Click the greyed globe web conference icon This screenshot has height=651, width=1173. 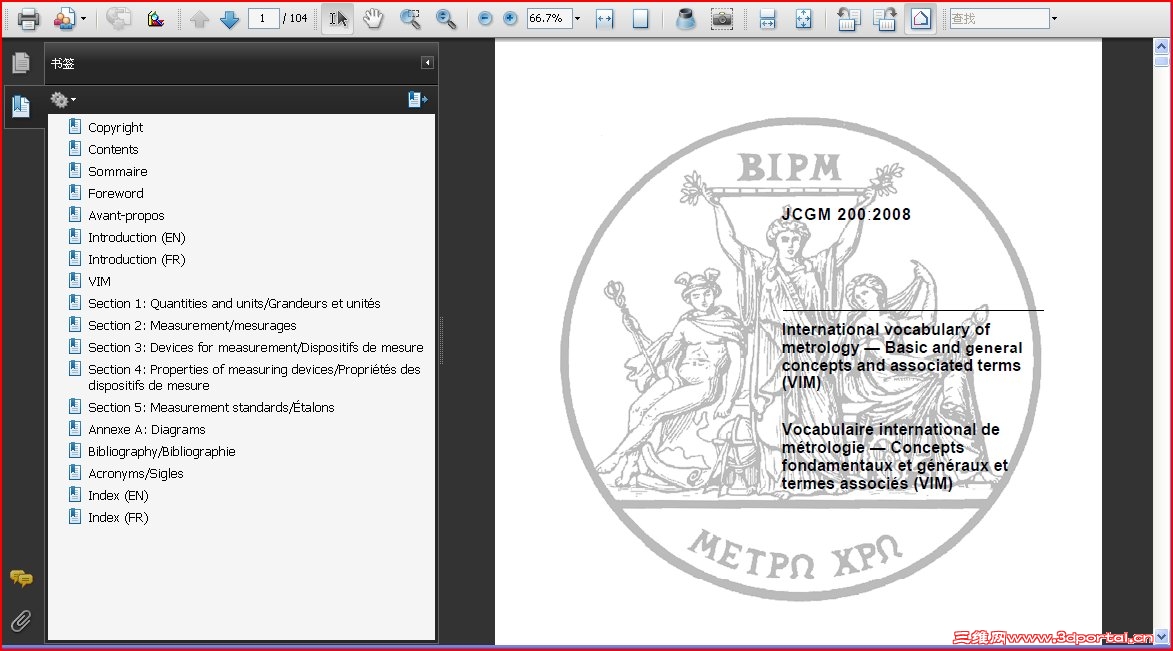(x=117, y=19)
